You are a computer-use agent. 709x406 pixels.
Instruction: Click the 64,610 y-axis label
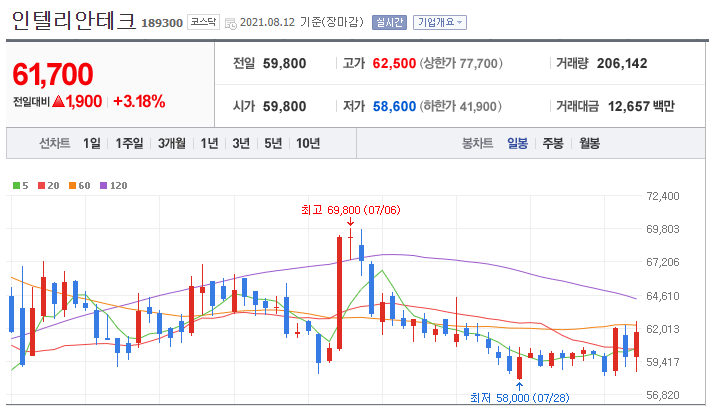662,296
